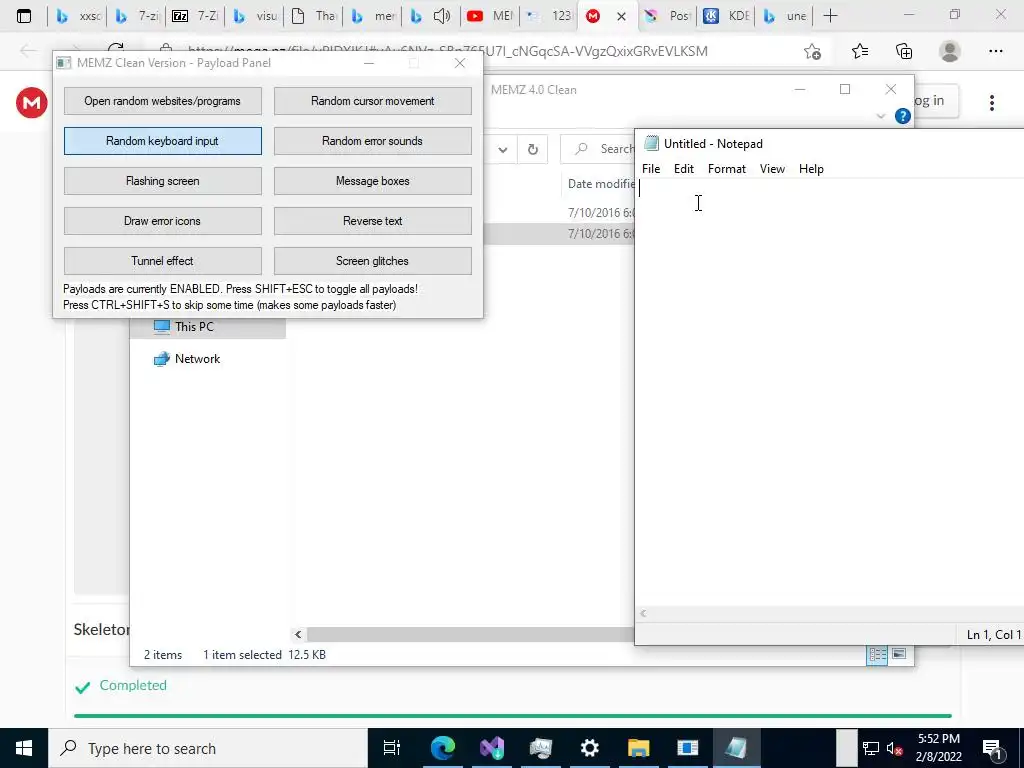Click Date modified column header

[x=601, y=184]
